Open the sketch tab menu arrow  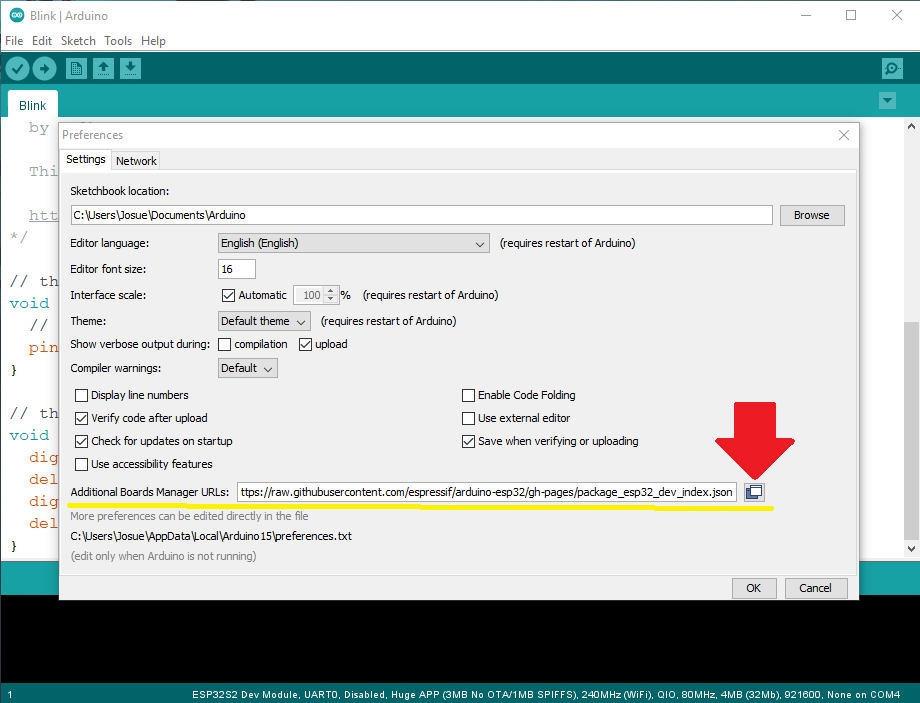coord(888,100)
